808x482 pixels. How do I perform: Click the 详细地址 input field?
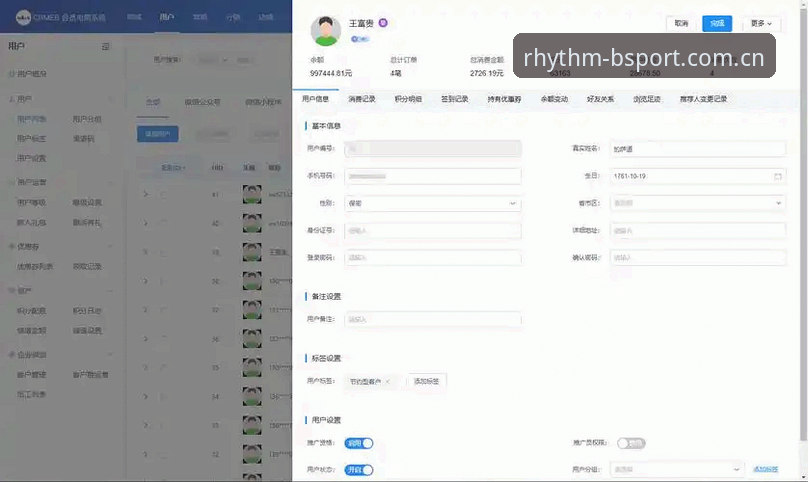[x=698, y=230]
